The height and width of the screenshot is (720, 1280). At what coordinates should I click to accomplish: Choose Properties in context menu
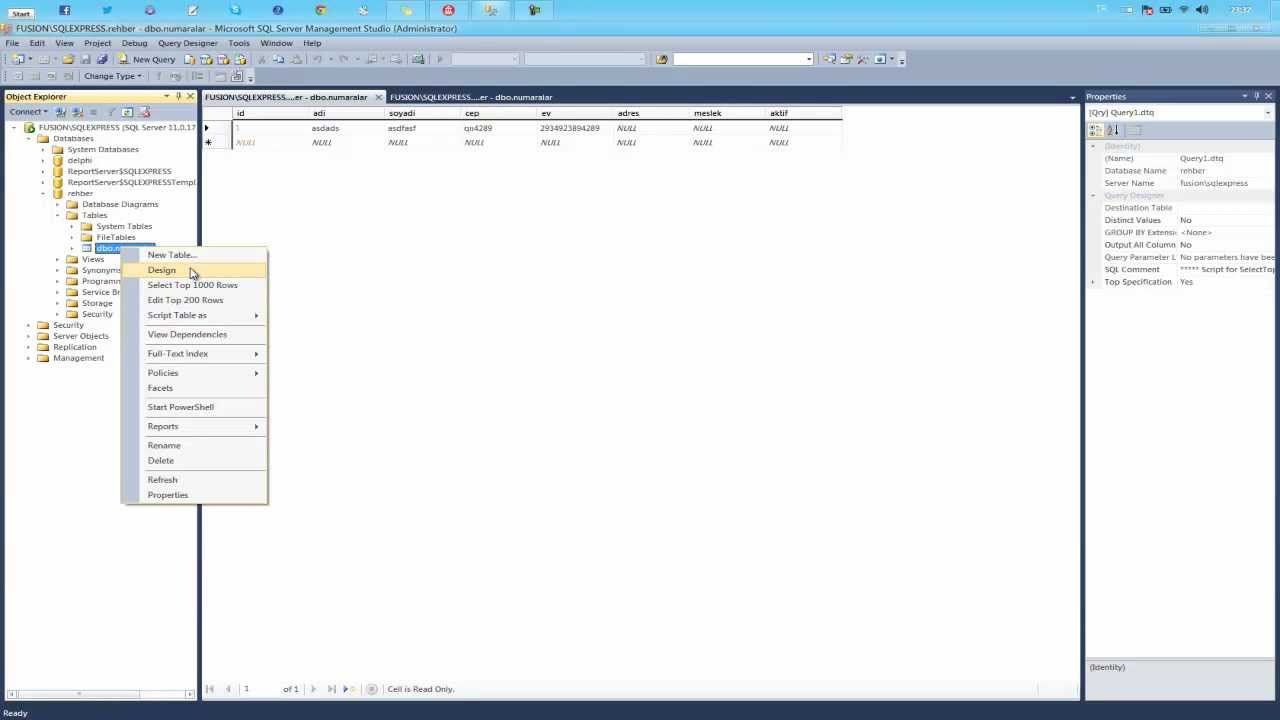pos(195,495)
